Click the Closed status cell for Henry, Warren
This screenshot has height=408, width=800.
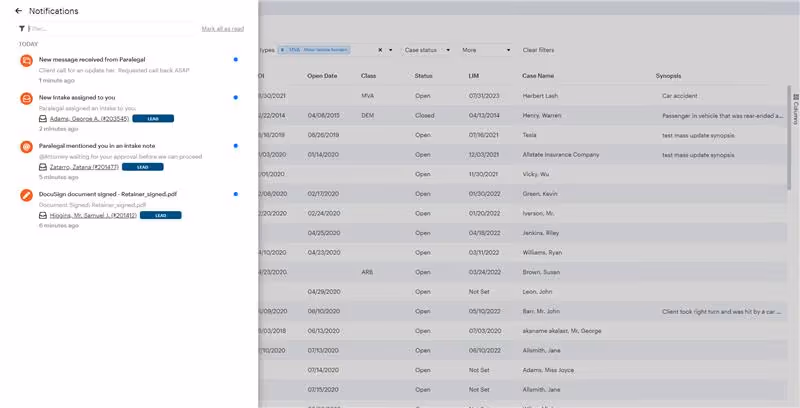point(424,116)
